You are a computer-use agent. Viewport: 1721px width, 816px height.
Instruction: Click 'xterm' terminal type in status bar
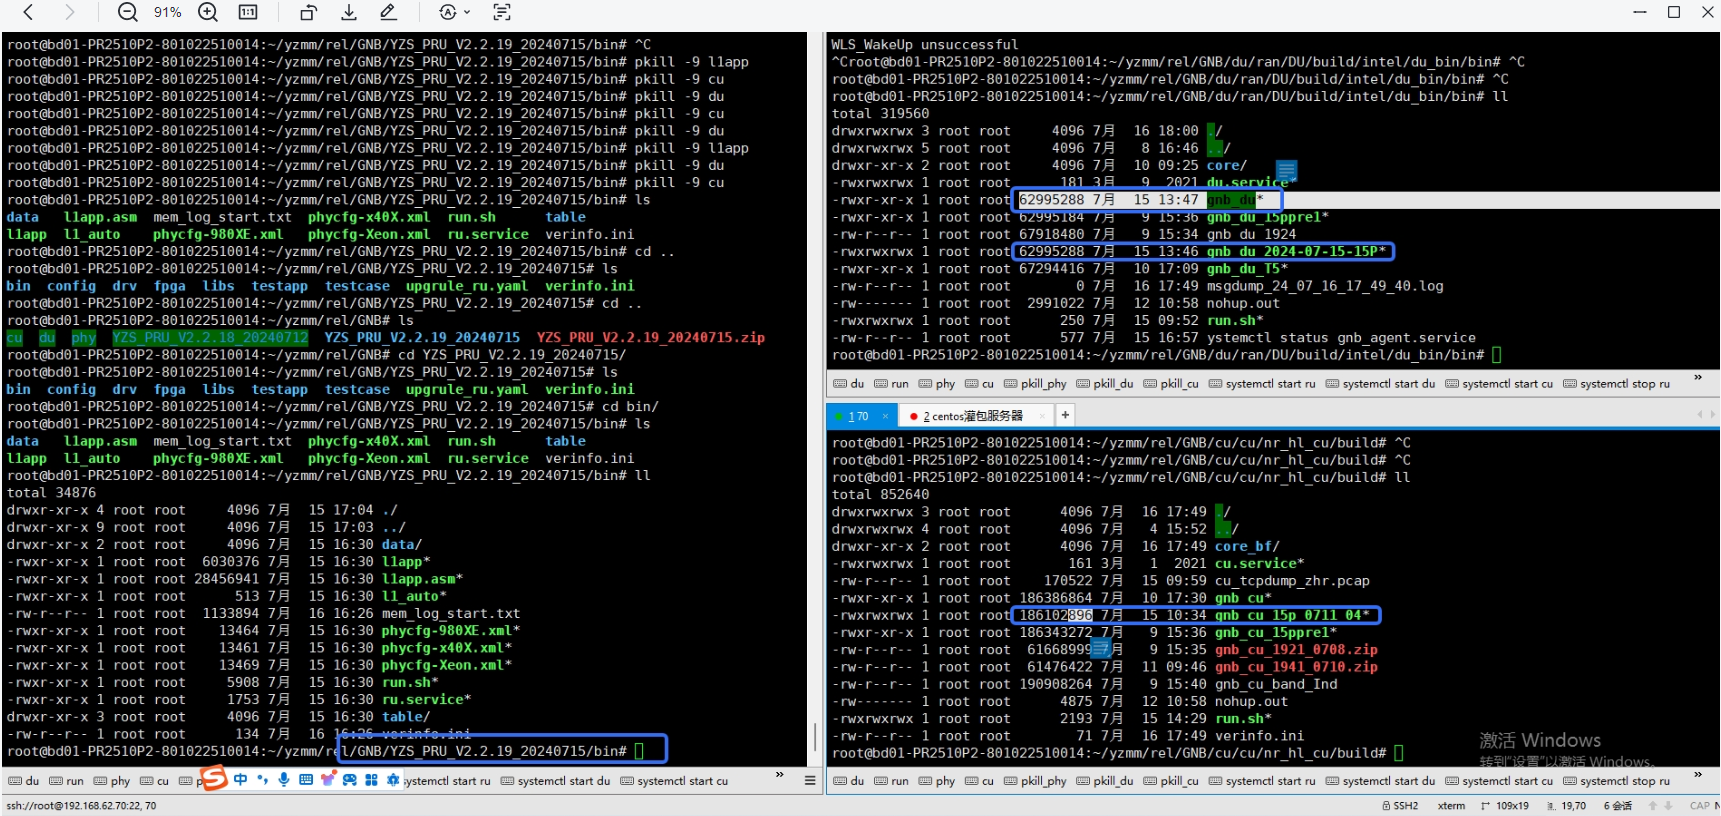pos(1451,806)
